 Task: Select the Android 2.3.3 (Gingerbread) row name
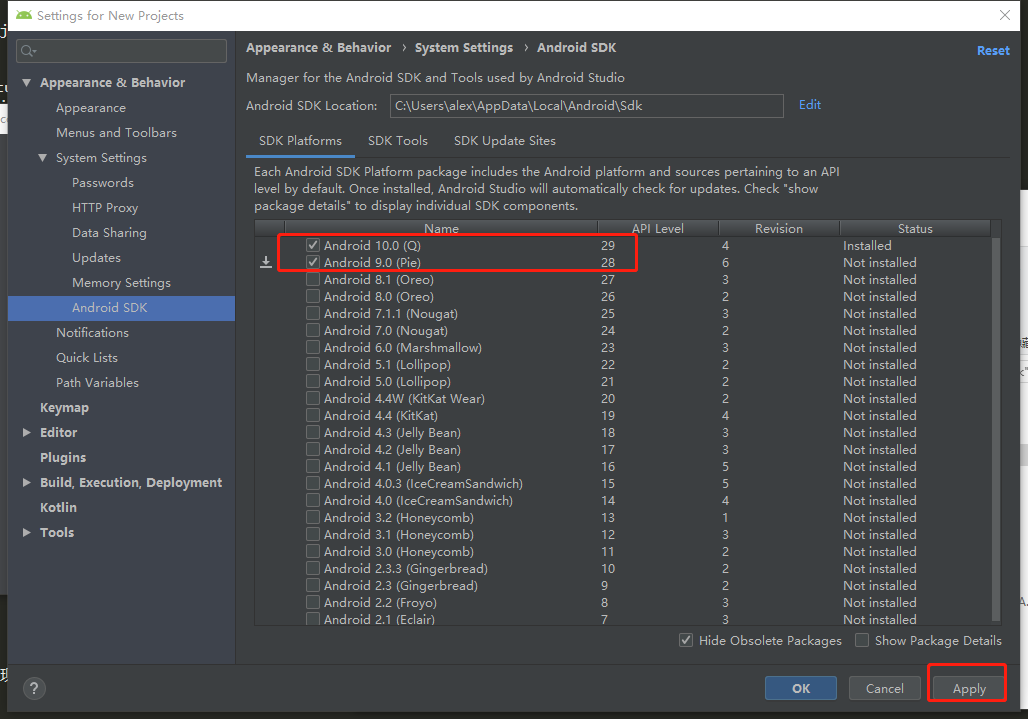coord(406,569)
